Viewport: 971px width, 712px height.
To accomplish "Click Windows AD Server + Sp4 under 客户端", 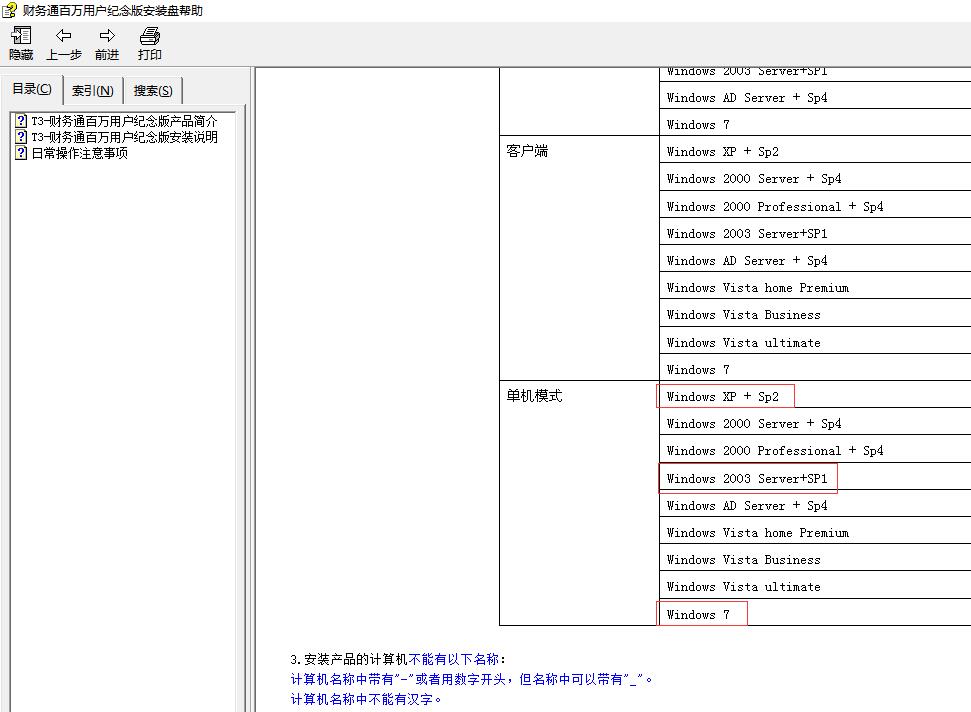I will tap(747, 261).
